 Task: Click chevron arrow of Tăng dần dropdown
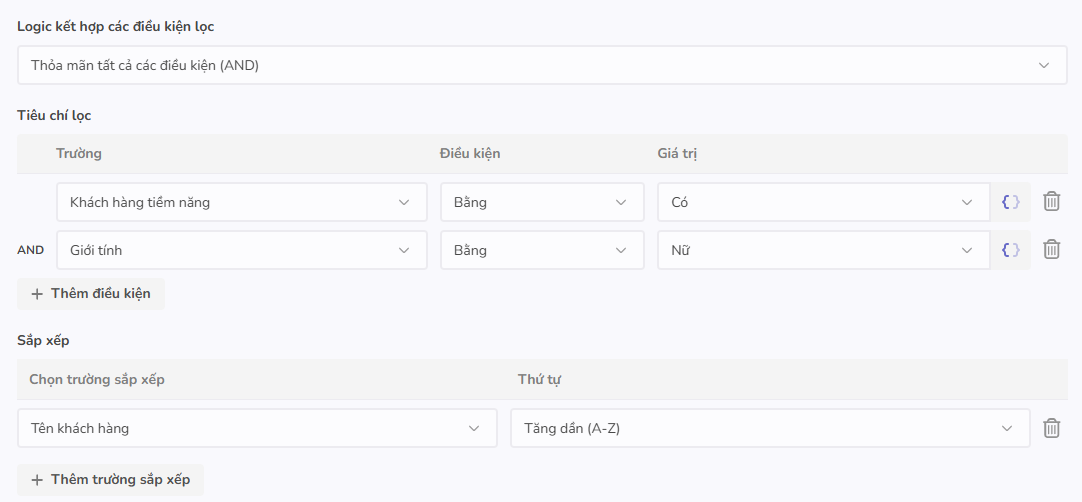point(1008,428)
